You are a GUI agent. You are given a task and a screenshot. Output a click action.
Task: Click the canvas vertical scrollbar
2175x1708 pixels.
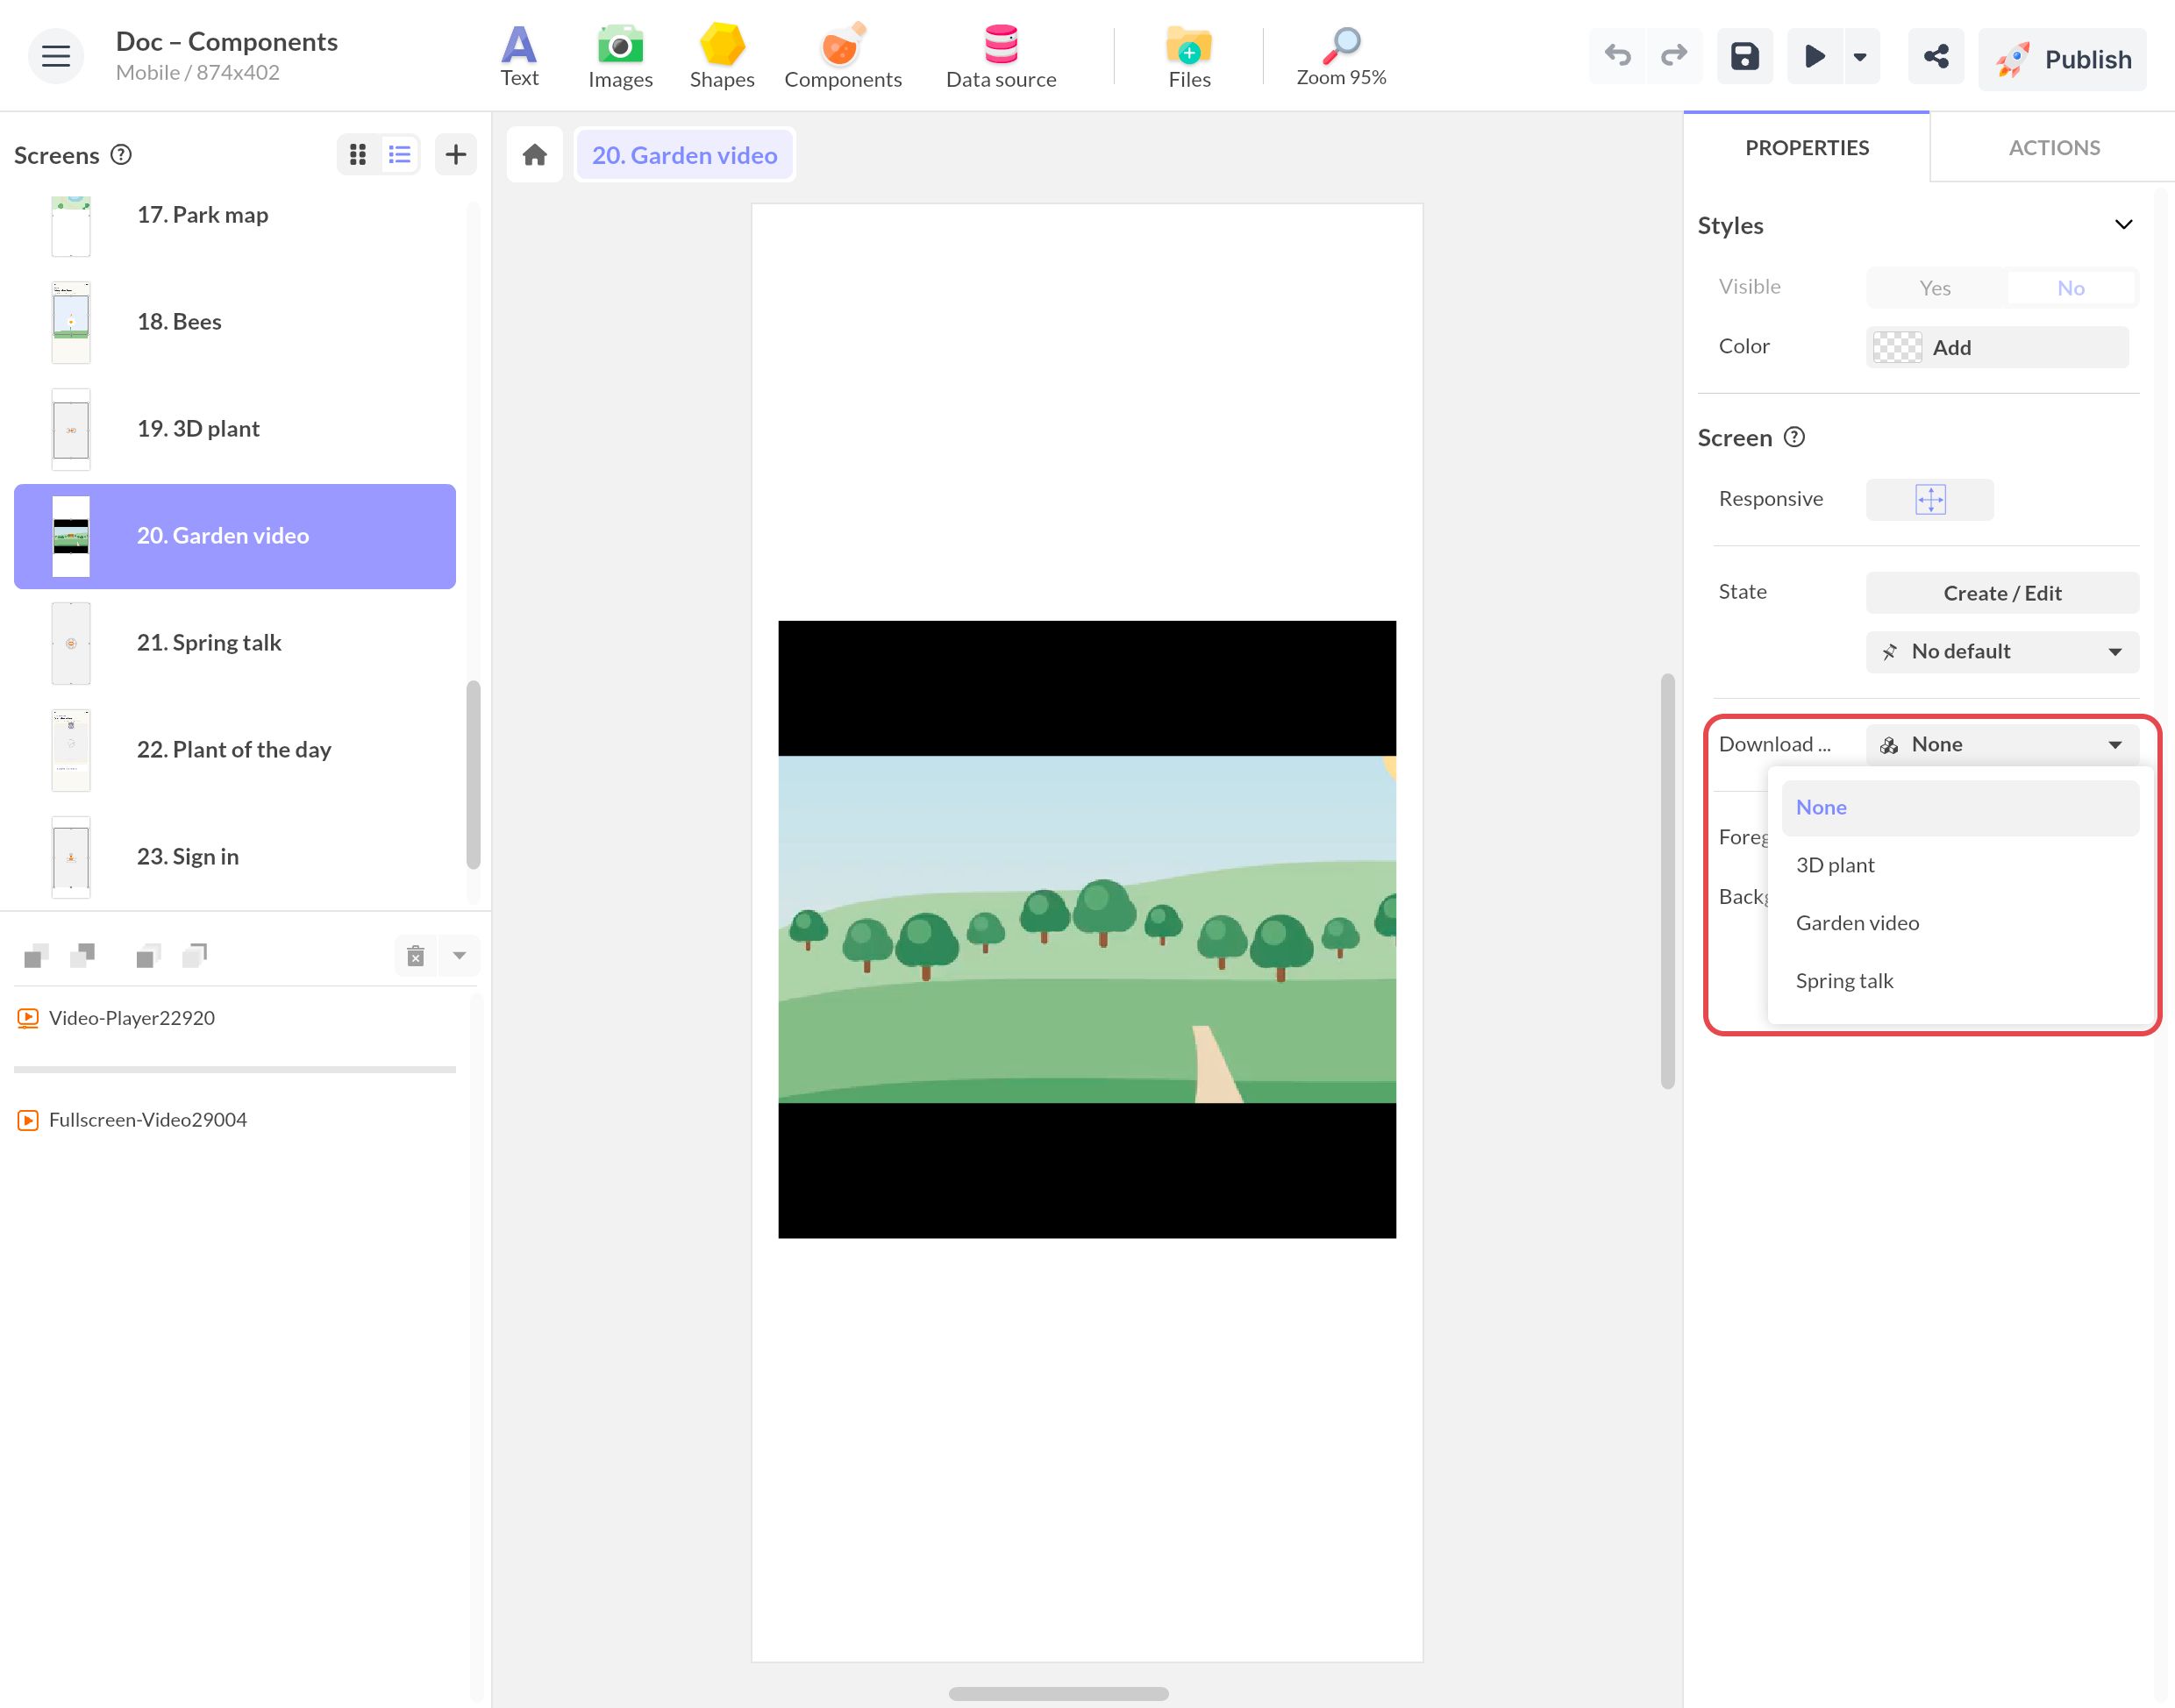point(1667,880)
